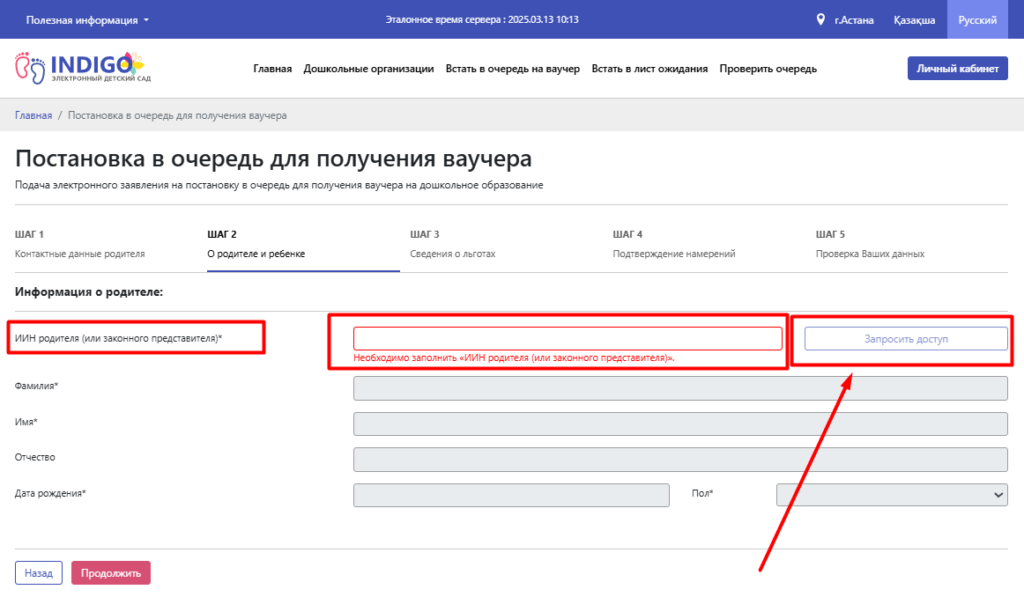The image size is (1024, 597).
Task: Open the Пол dropdown selector
Action: coord(891,494)
